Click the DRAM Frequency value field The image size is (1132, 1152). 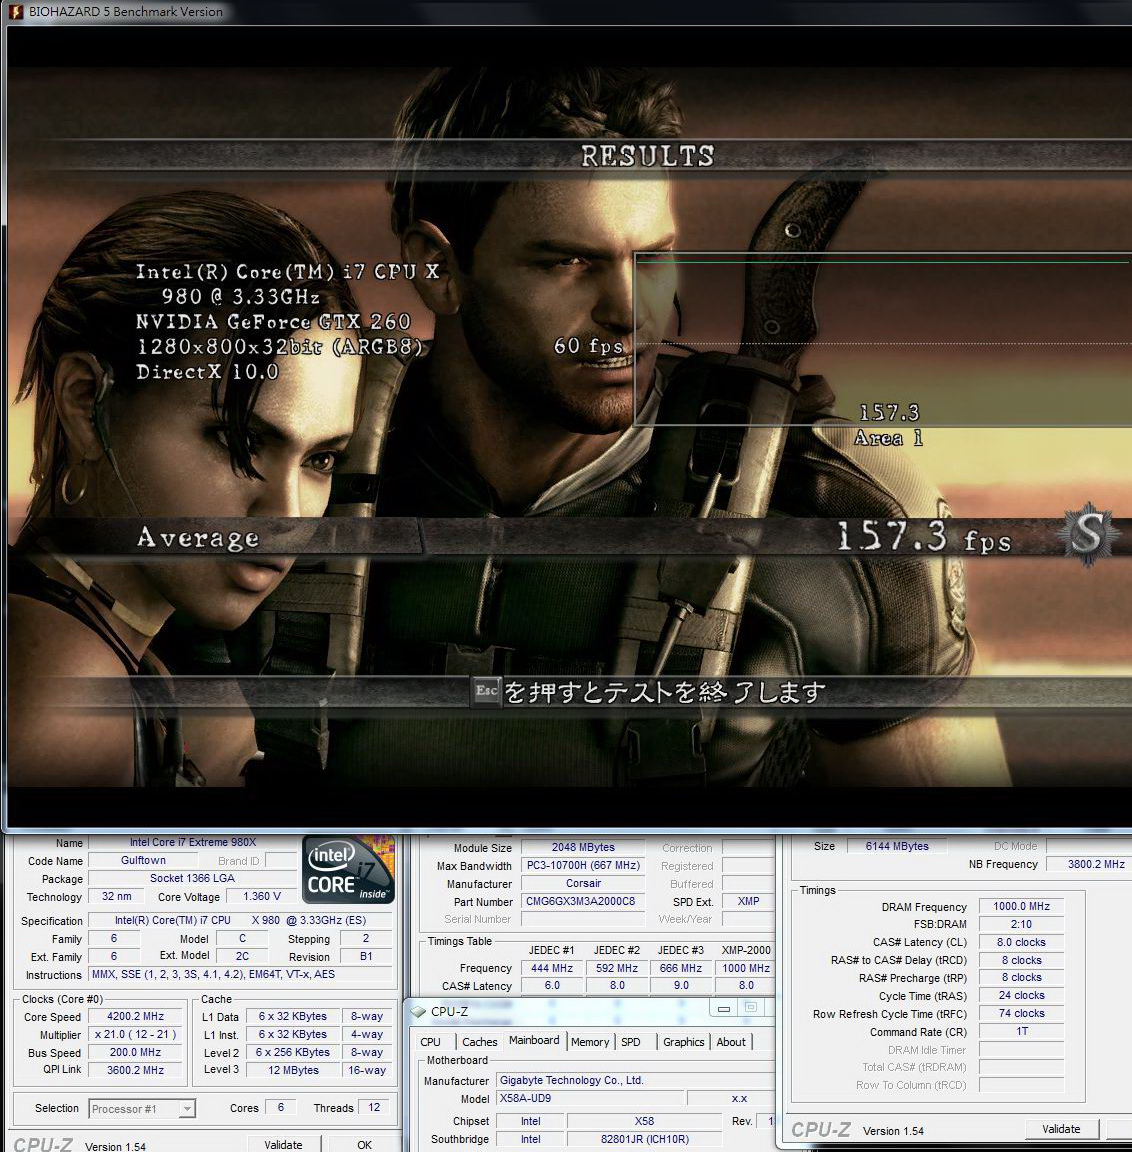(x=1021, y=906)
